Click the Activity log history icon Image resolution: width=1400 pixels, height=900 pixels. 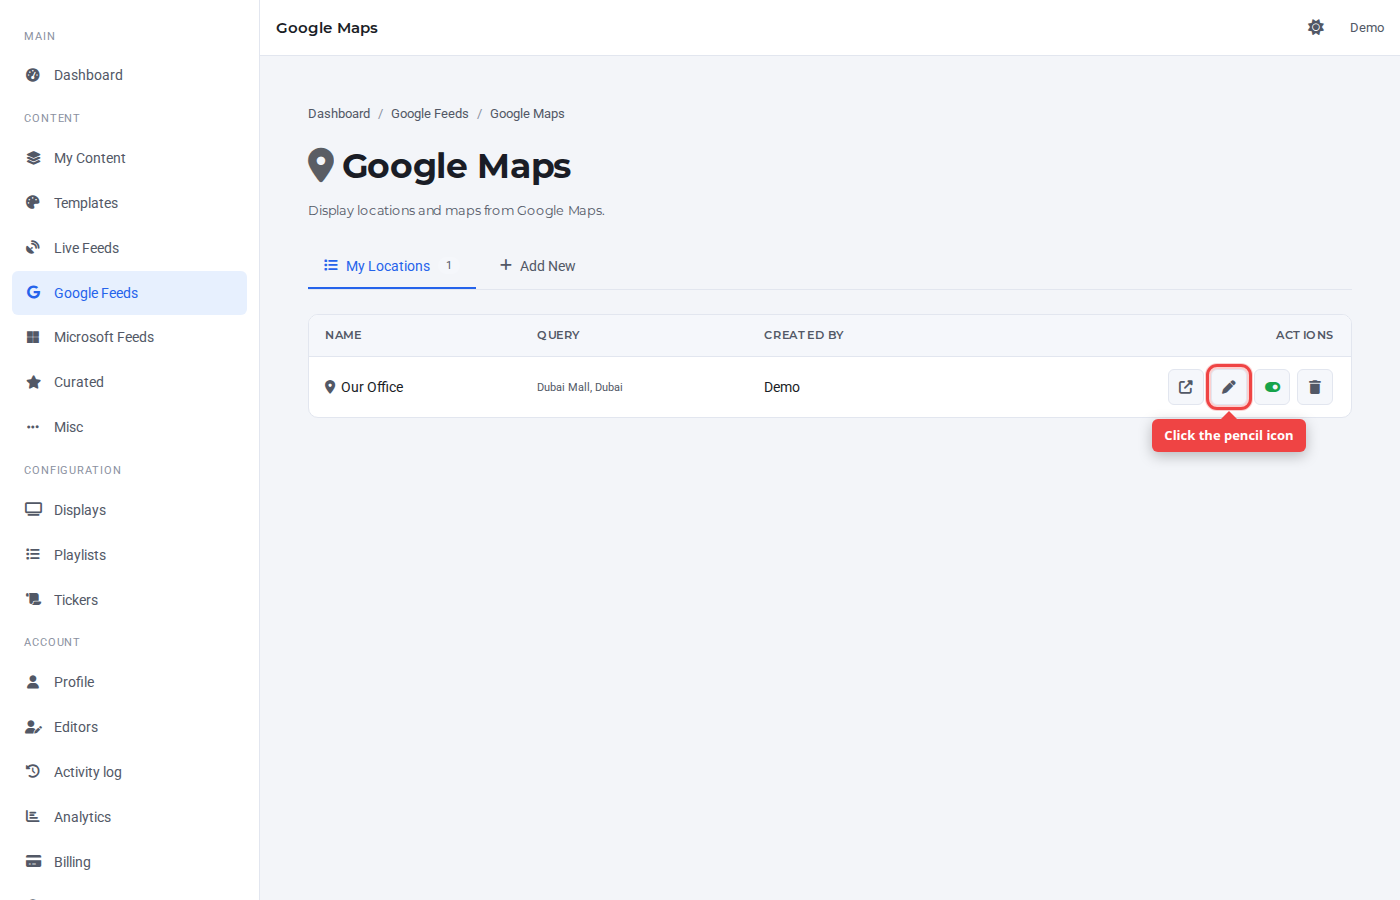pos(33,771)
